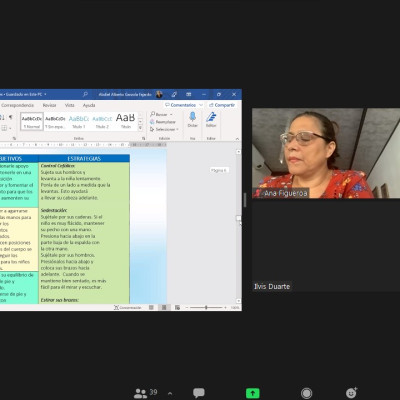The height and width of the screenshot is (400, 400).
Task: Expand the participants options chevron
Action: click(x=170, y=394)
